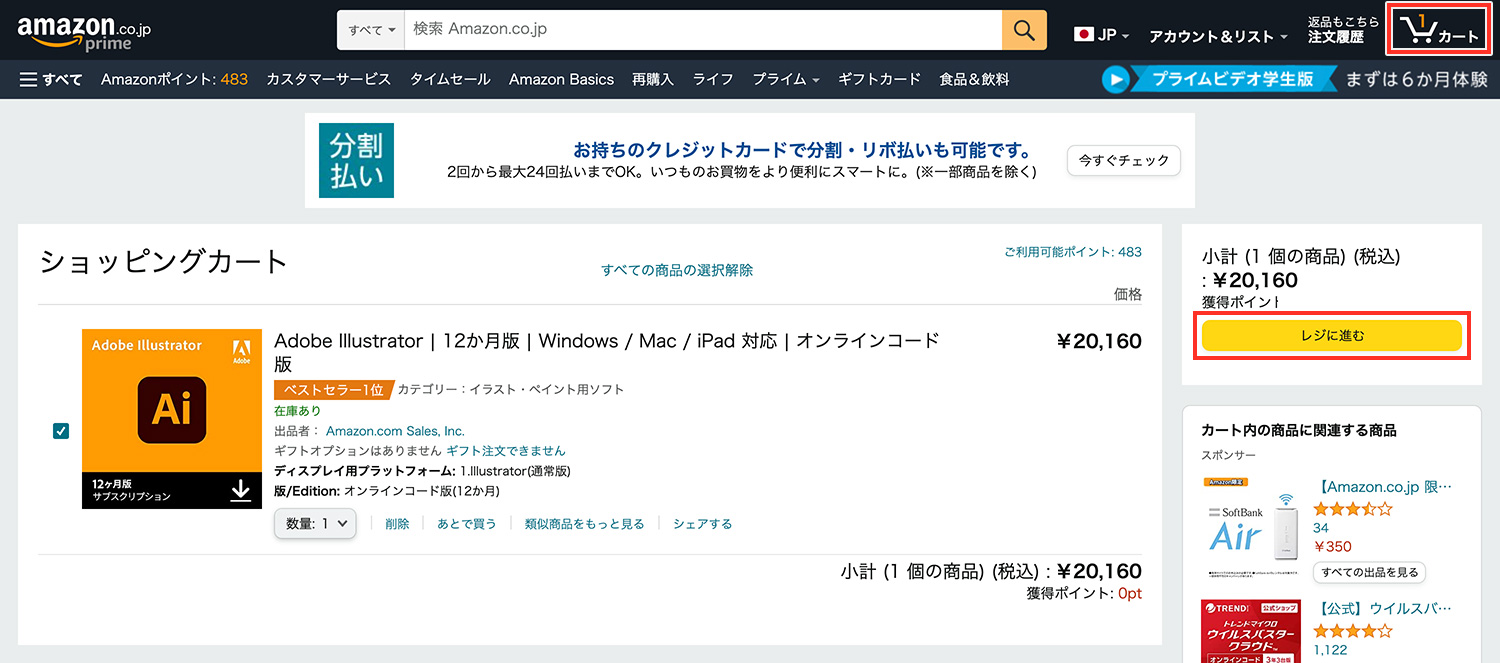Click the 34 reviews count link
The height and width of the screenshot is (663, 1500).
1321,528
